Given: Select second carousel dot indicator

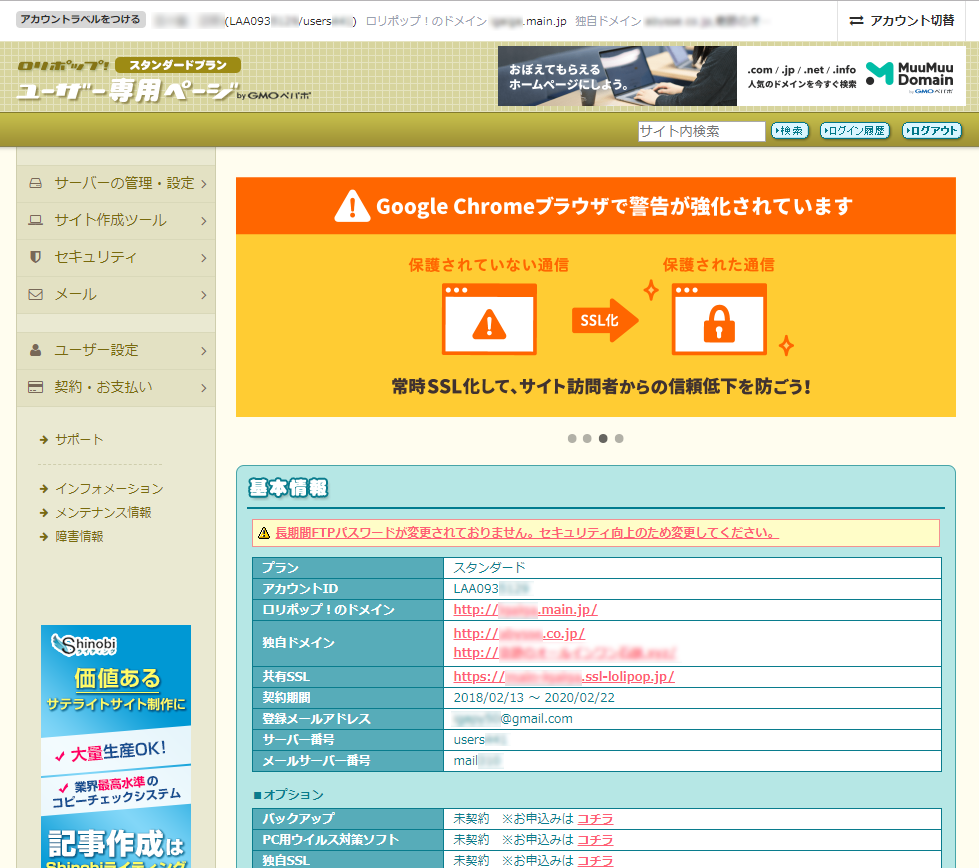Looking at the screenshot, I should point(587,438).
